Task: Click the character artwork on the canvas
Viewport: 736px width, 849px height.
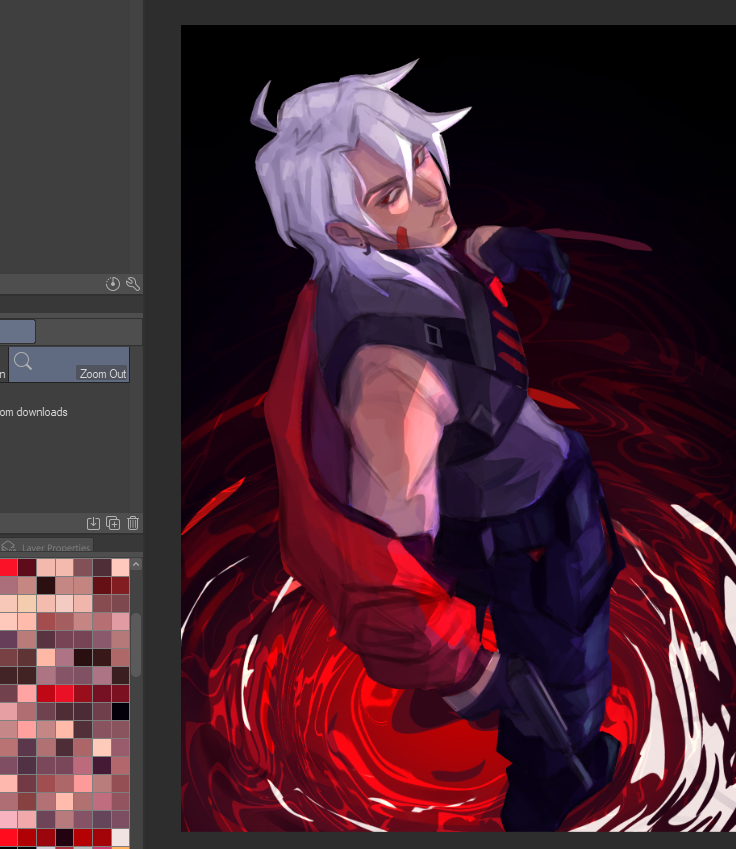Action: (x=458, y=428)
